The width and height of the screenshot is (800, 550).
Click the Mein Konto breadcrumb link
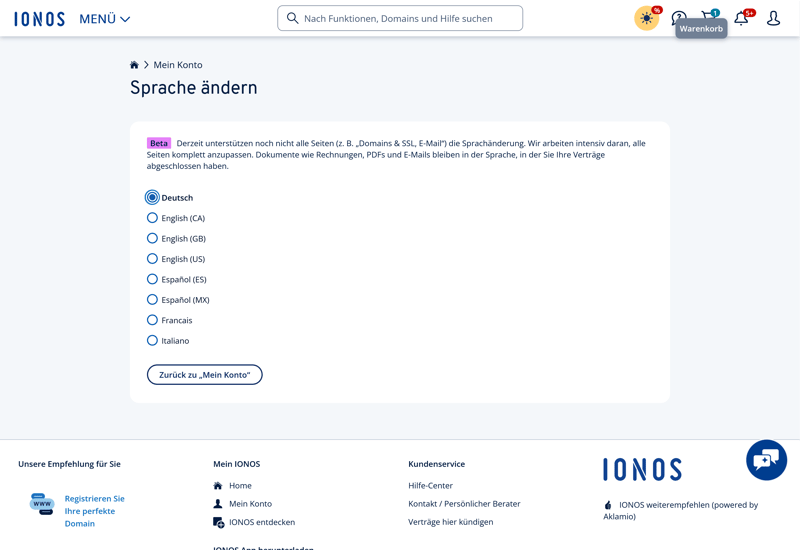(x=178, y=65)
